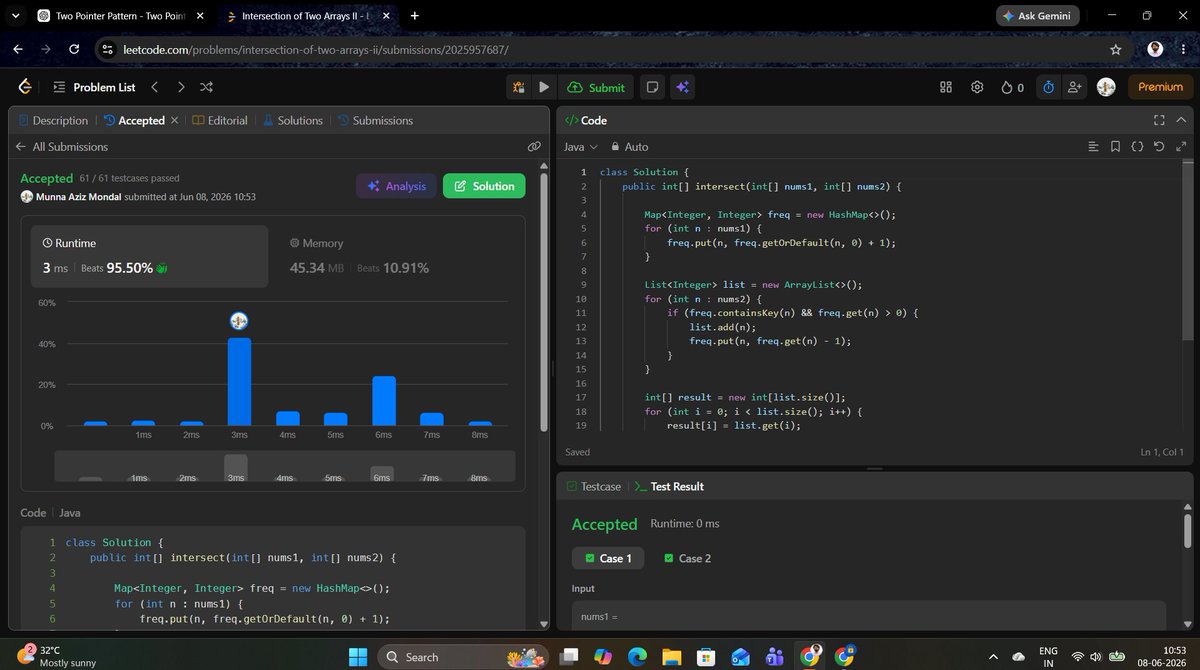Open a new Chrome tab
Screen dimensions: 1200x670
coord(415,15)
